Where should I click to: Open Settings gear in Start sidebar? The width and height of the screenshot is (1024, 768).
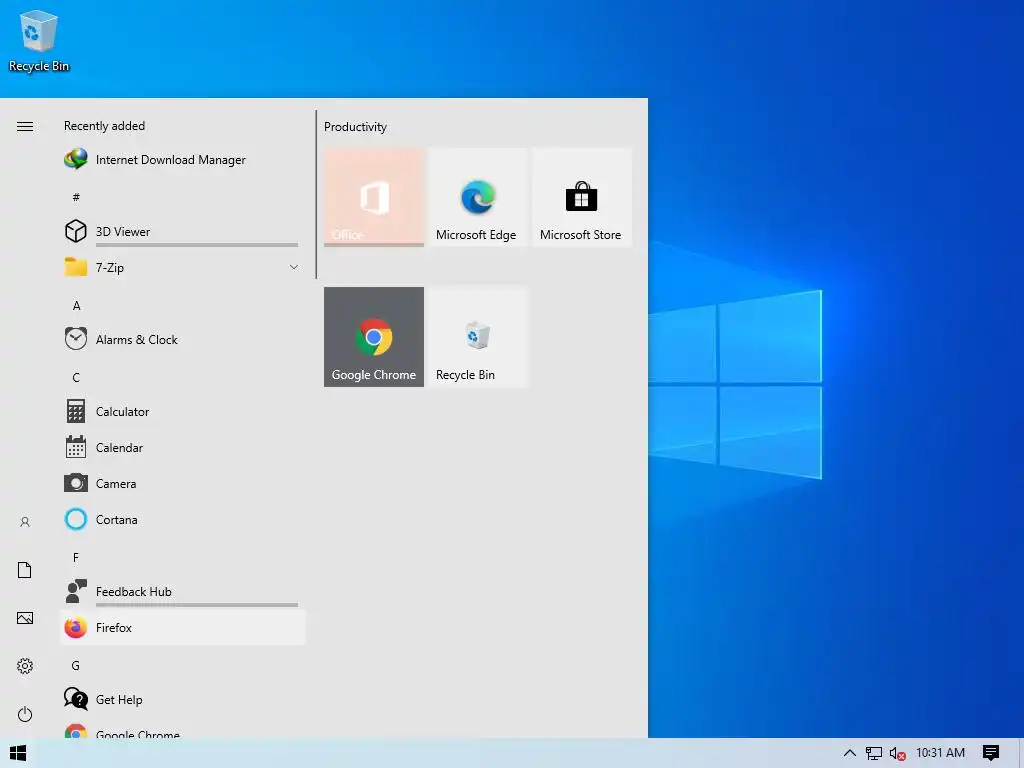(25, 666)
